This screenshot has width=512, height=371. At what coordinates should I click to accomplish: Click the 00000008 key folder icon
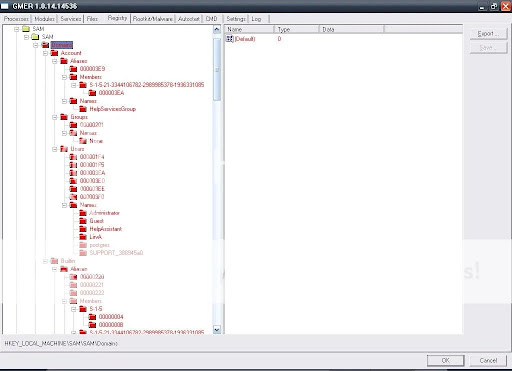point(92,325)
